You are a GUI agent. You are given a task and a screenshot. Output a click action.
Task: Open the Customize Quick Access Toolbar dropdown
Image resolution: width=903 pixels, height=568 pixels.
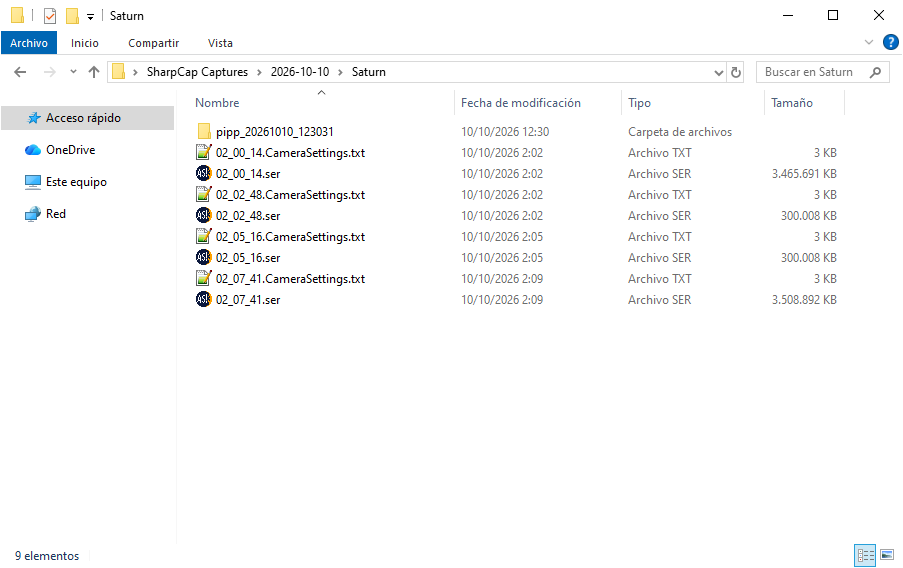click(90, 17)
